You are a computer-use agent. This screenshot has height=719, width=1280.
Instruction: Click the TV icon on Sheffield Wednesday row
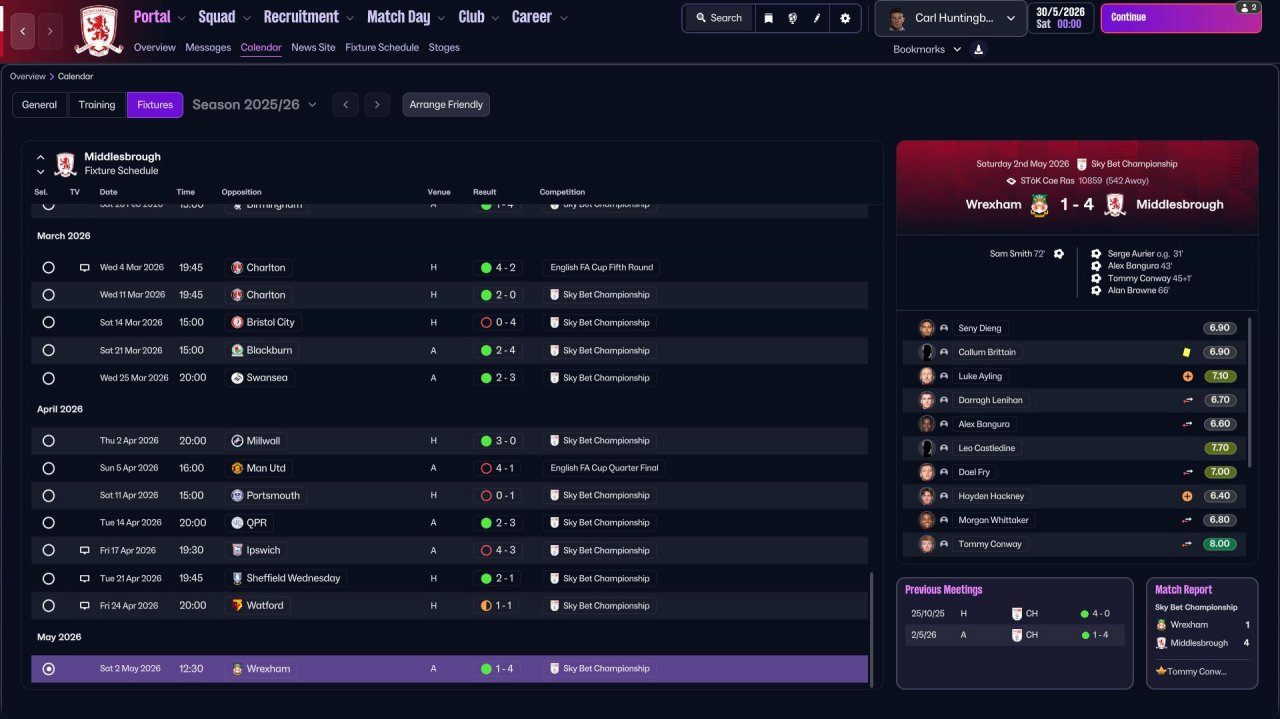point(85,578)
